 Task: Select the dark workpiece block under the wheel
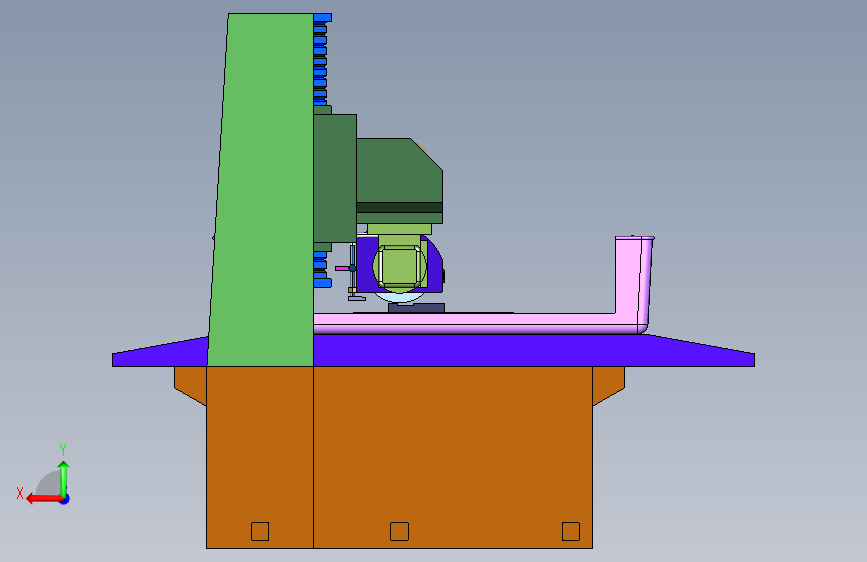coord(416,308)
